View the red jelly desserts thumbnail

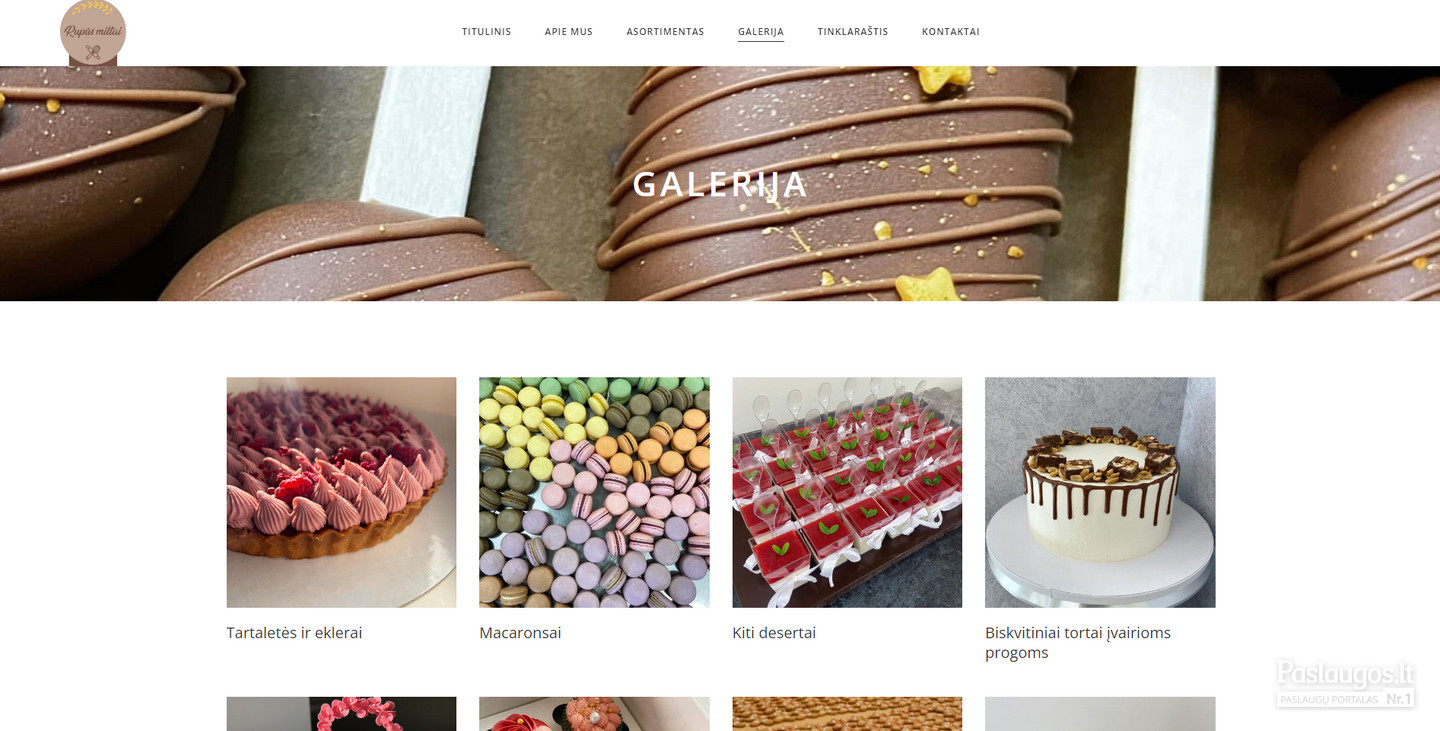click(847, 492)
